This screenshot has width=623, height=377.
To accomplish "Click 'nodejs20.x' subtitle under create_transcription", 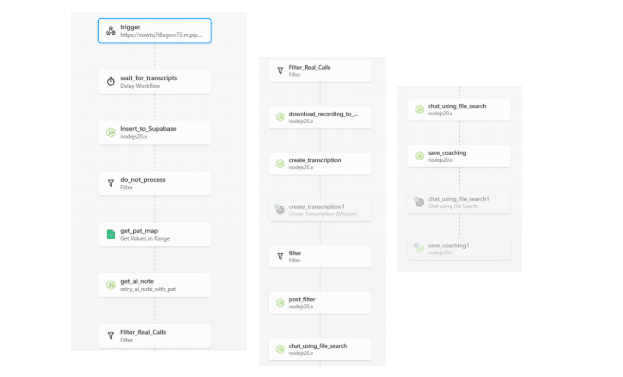I will [x=301, y=167].
